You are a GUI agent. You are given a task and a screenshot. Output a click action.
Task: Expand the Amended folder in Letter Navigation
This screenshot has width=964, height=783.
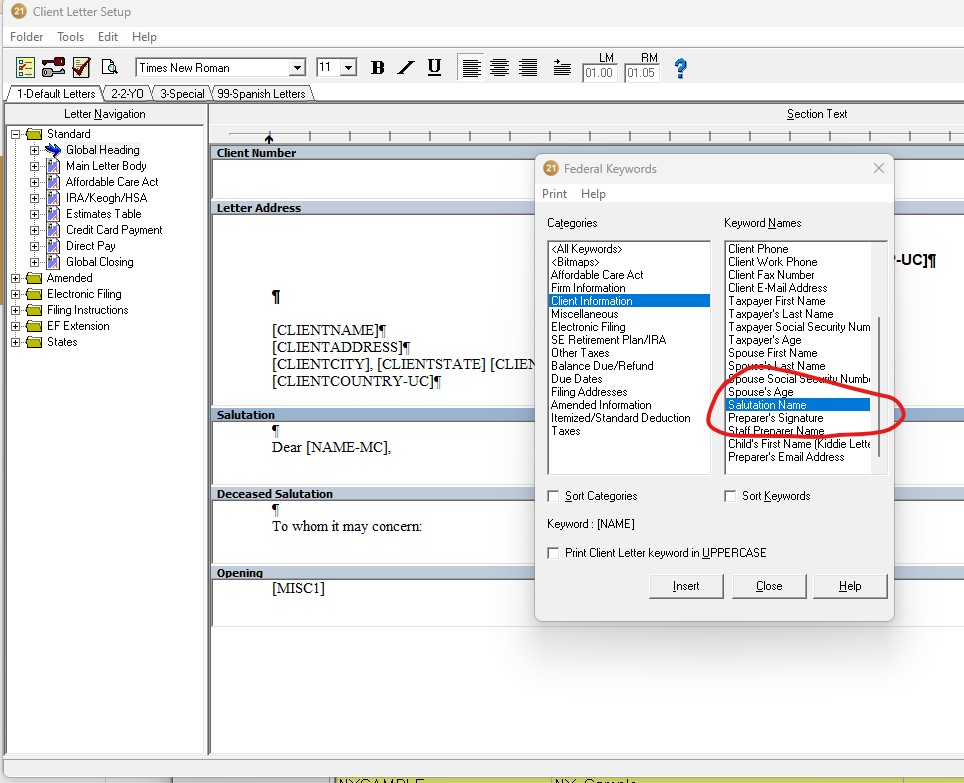pyautogui.click(x=14, y=278)
